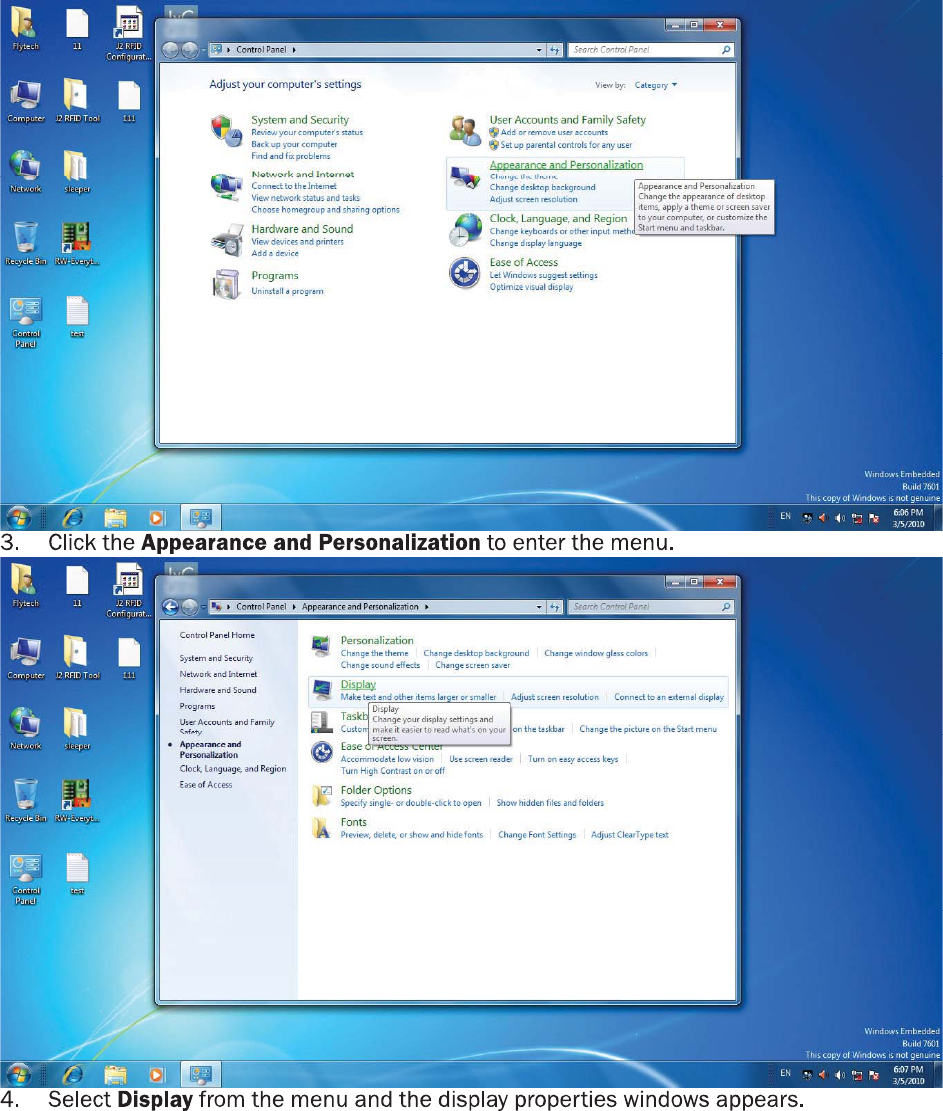The image size is (943, 1111).
Task: Open the Display heading link
Action: coord(358,684)
